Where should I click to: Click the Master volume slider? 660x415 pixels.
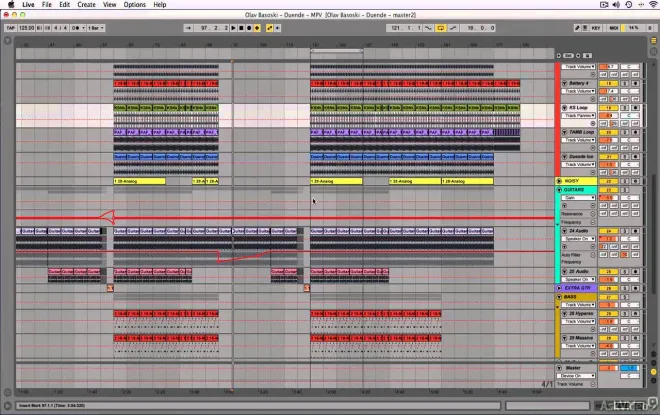pyautogui.click(x=608, y=368)
